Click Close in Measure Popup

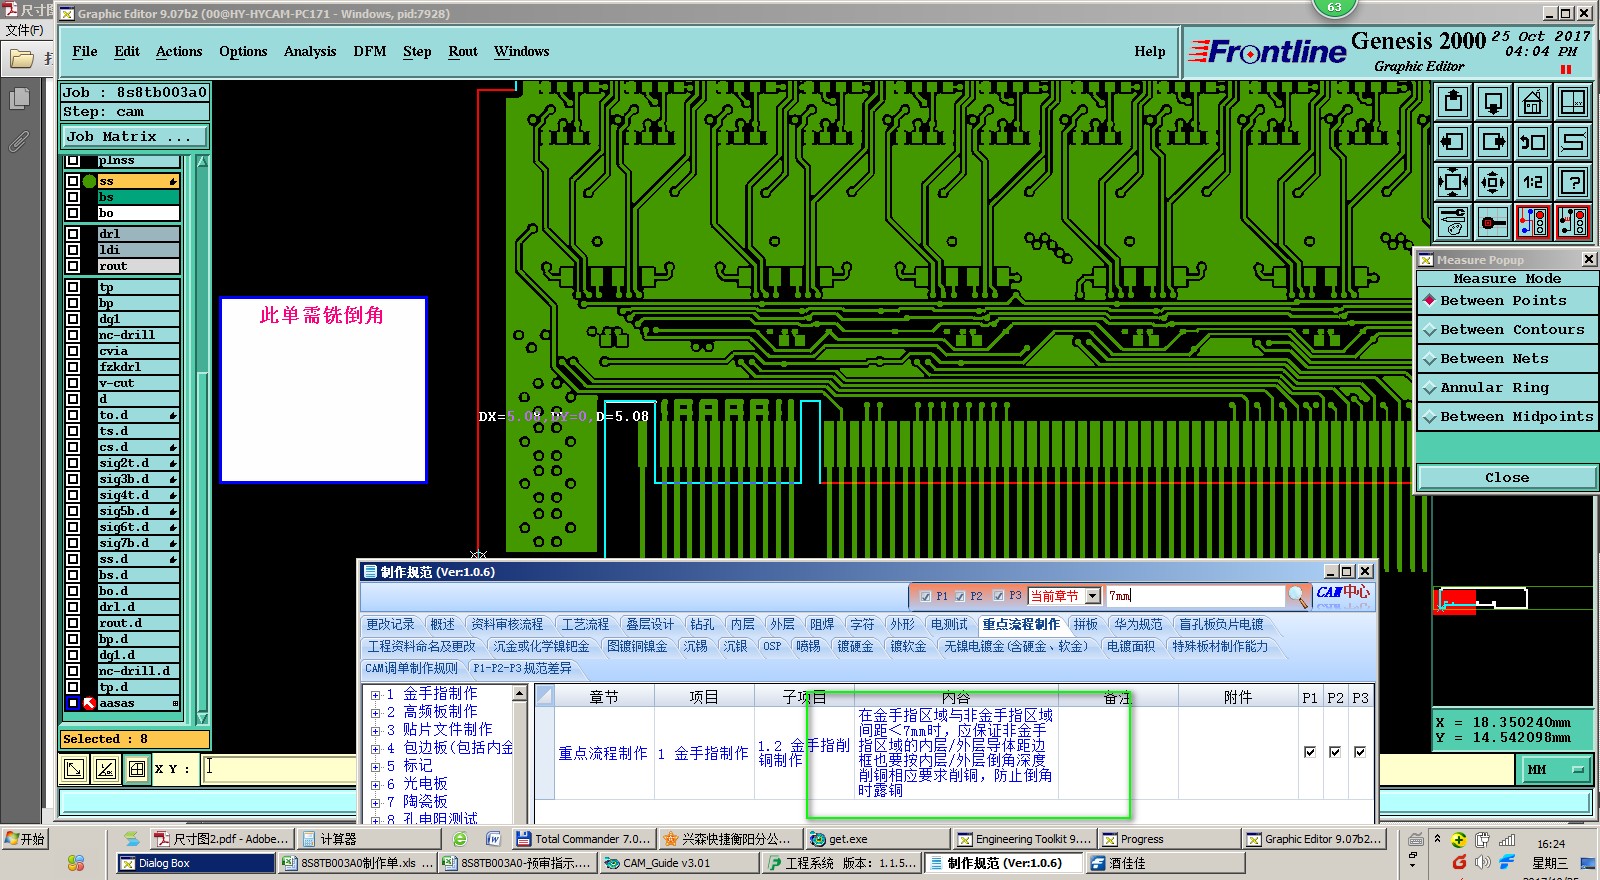pyautogui.click(x=1506, y=478)
